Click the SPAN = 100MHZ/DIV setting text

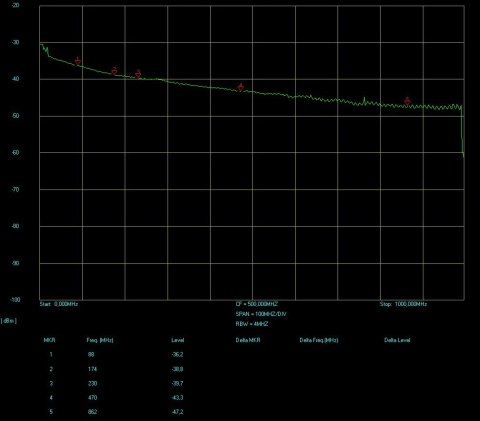tap(261, 314)
